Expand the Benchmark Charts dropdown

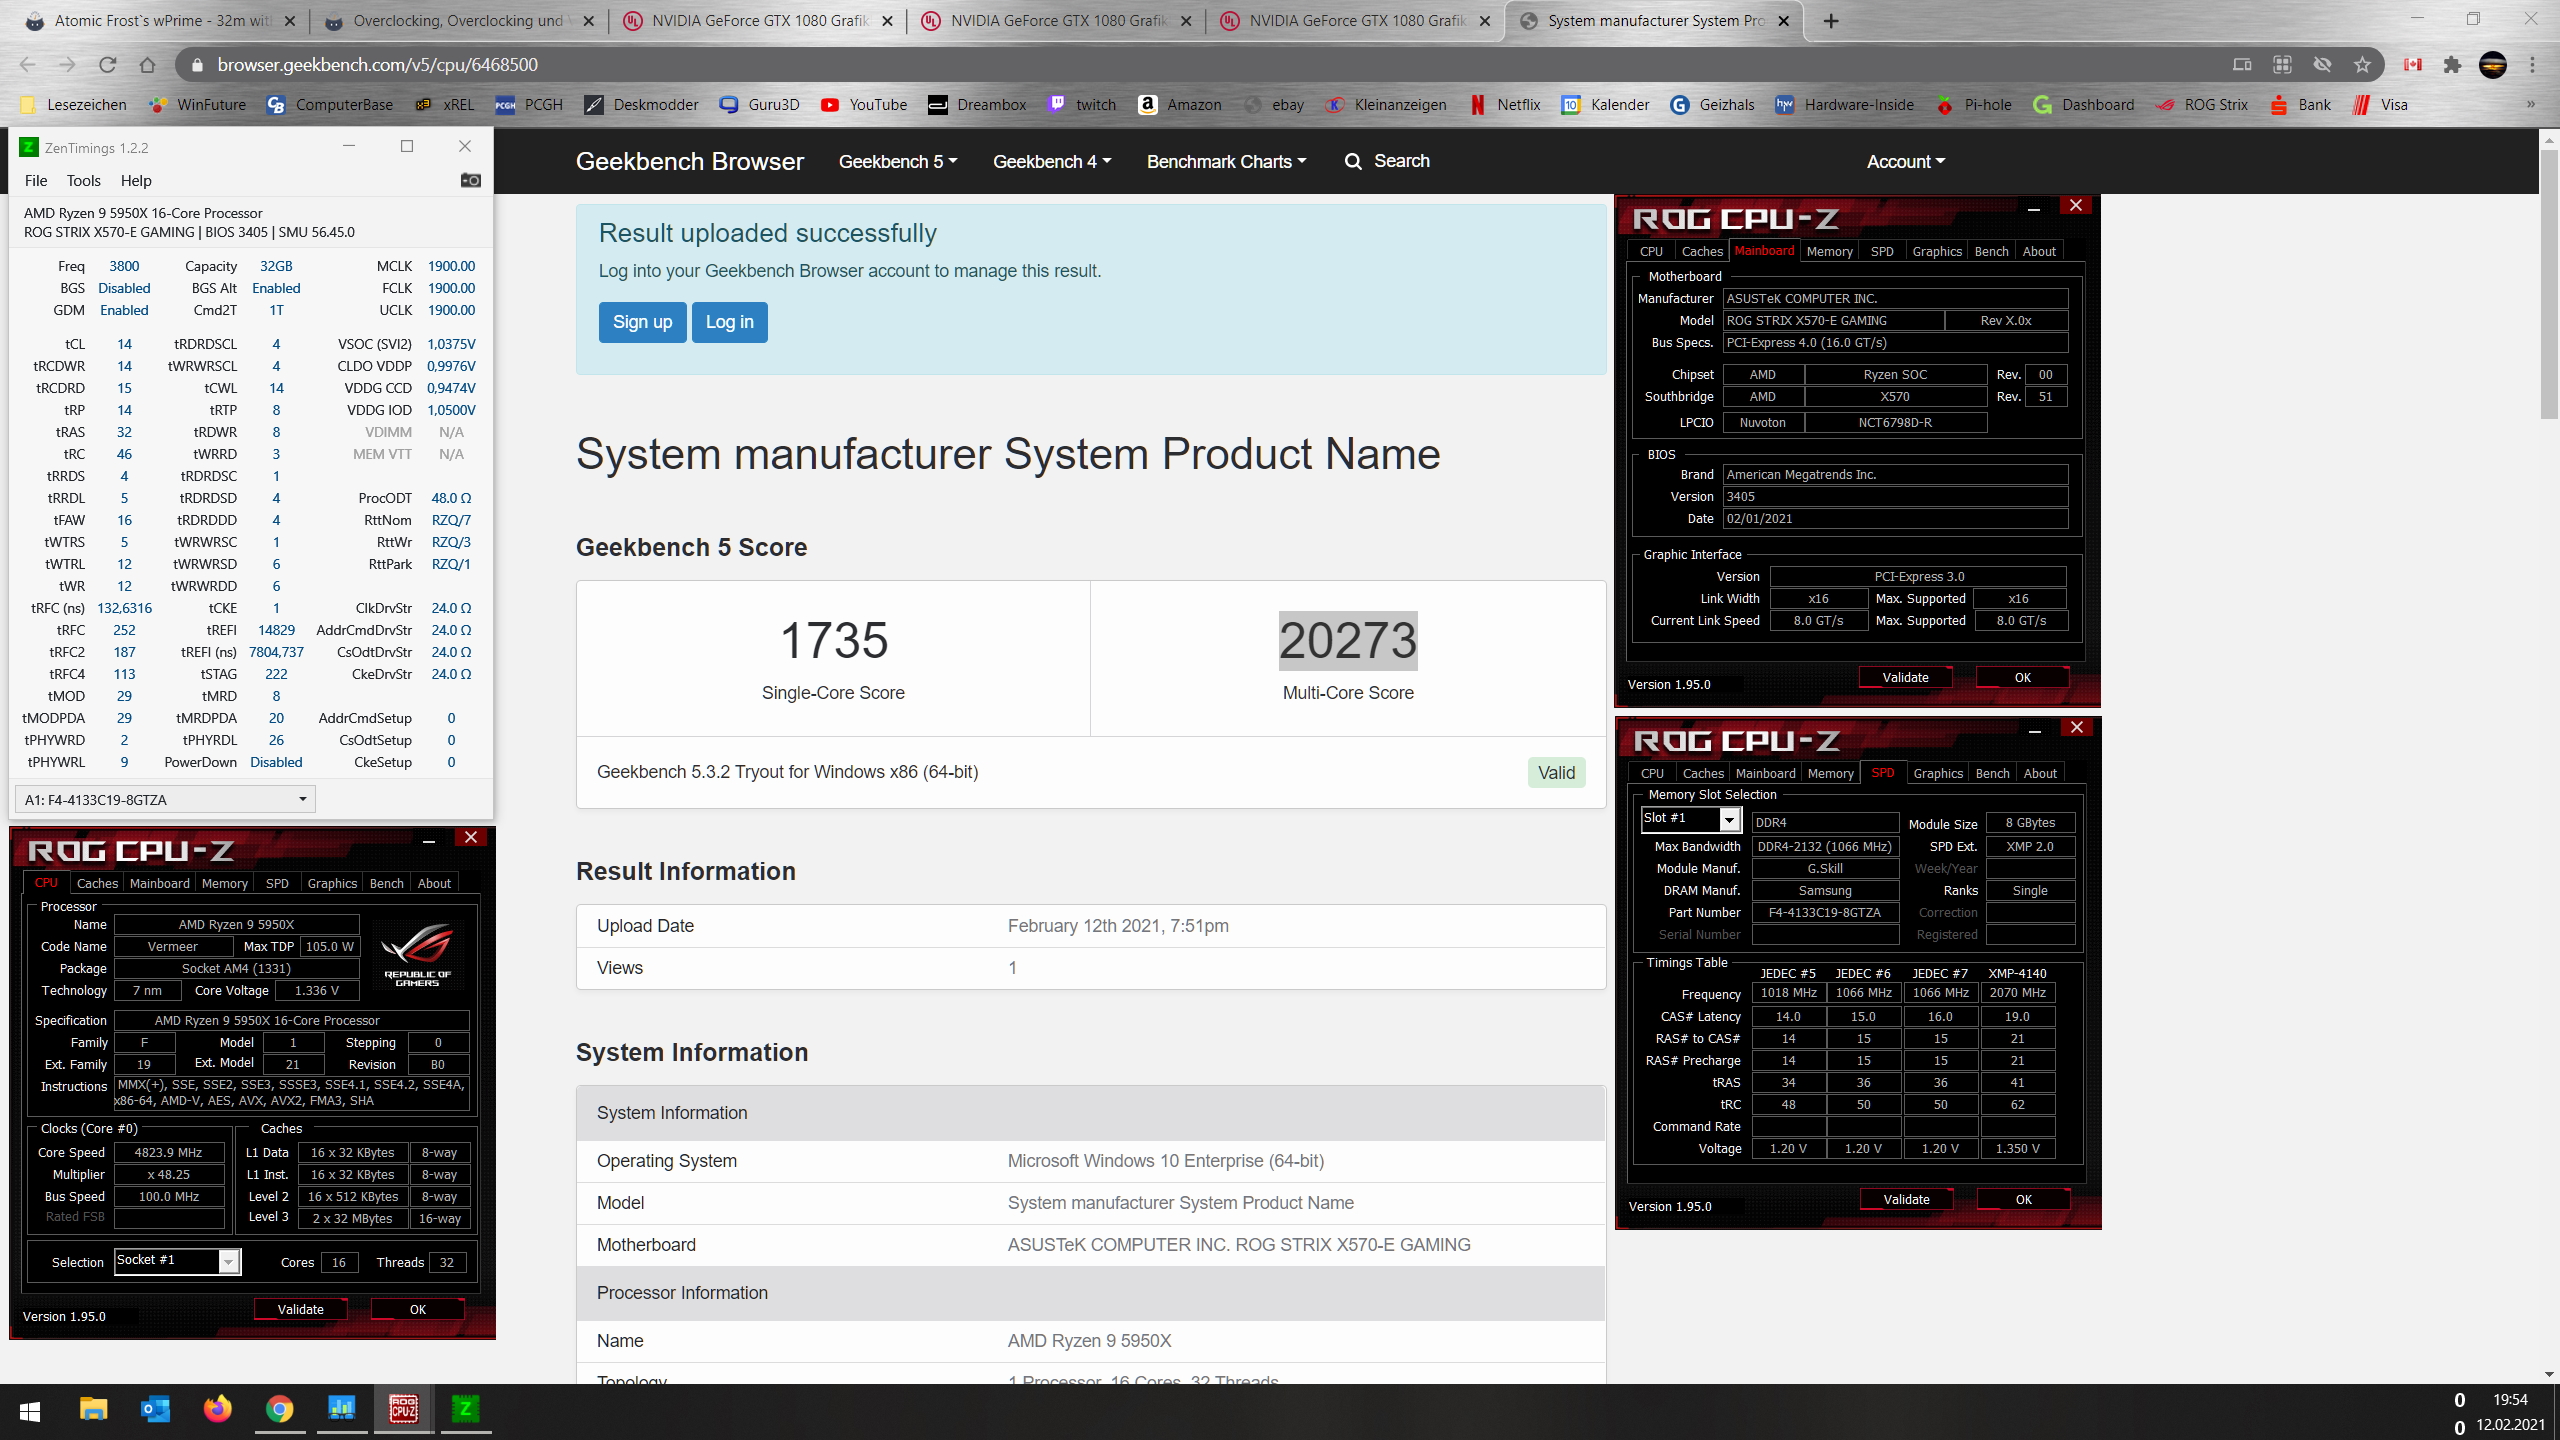tap(1226, 162)
